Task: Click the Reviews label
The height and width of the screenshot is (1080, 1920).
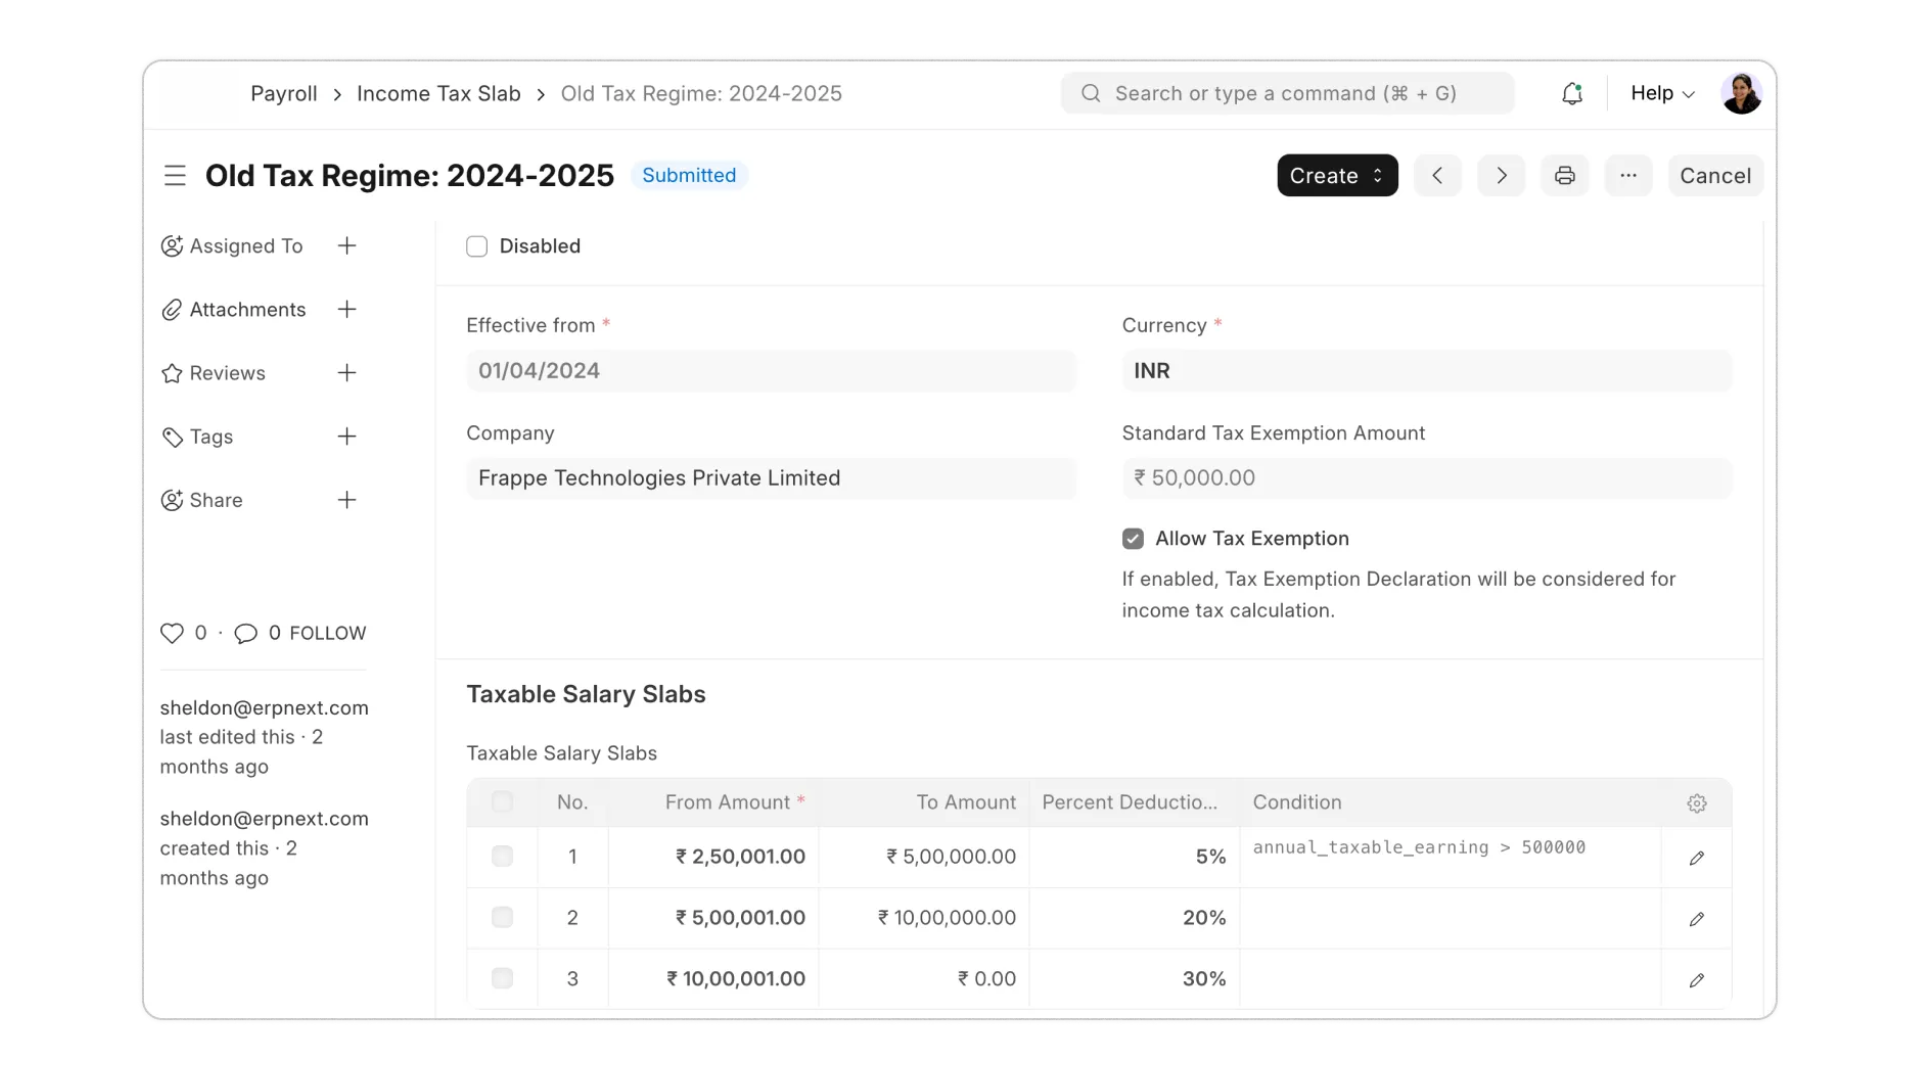Action: click(227, 373)
